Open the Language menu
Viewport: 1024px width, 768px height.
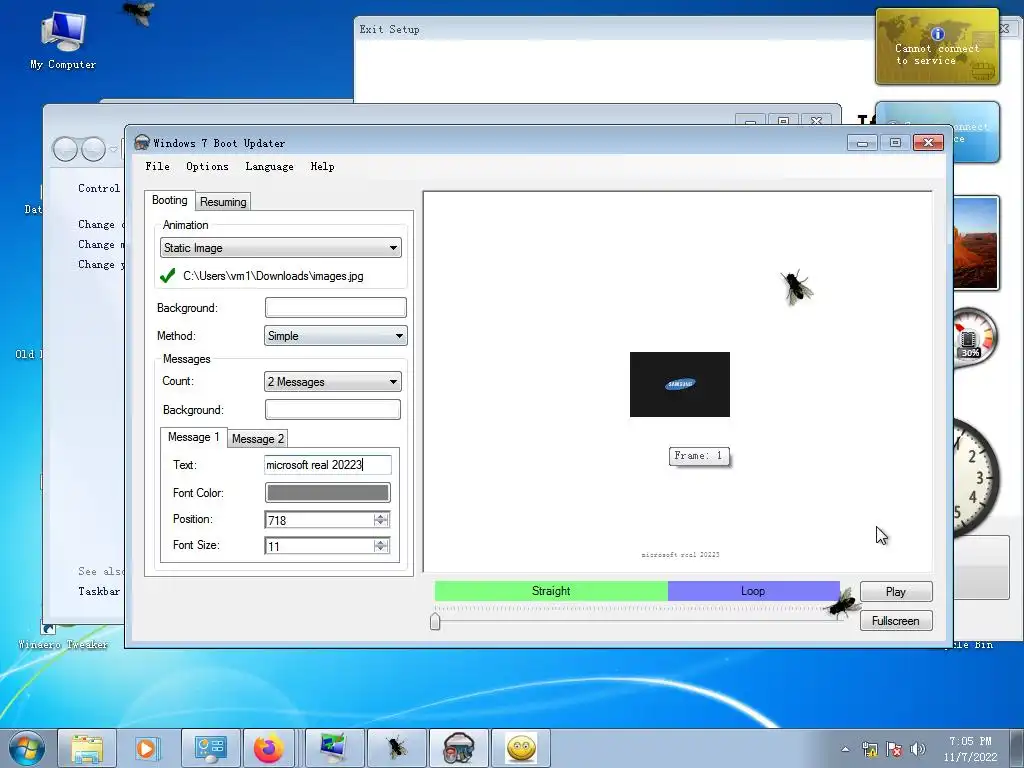tap(269, 167)
